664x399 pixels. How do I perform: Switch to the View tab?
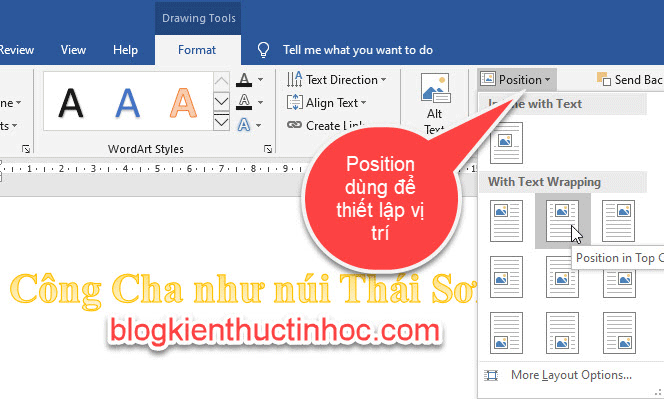[73, 50]
